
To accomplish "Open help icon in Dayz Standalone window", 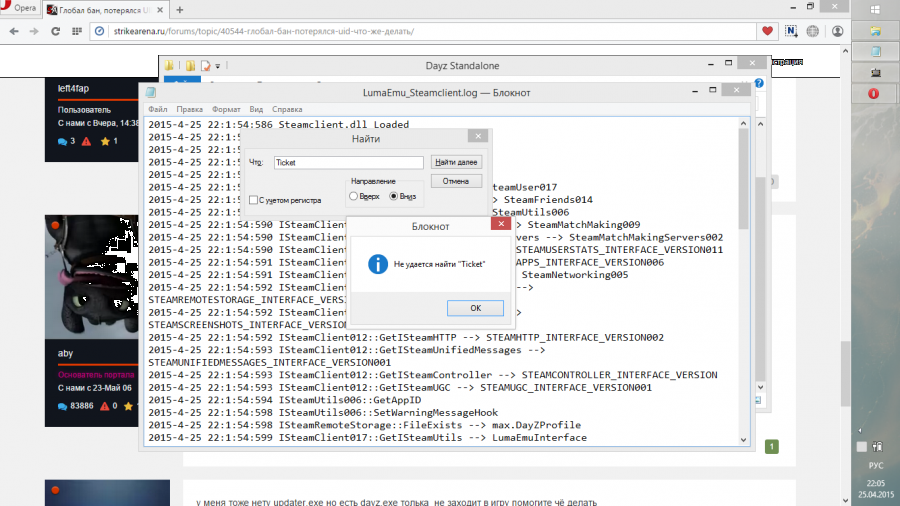I will [759, 83].
